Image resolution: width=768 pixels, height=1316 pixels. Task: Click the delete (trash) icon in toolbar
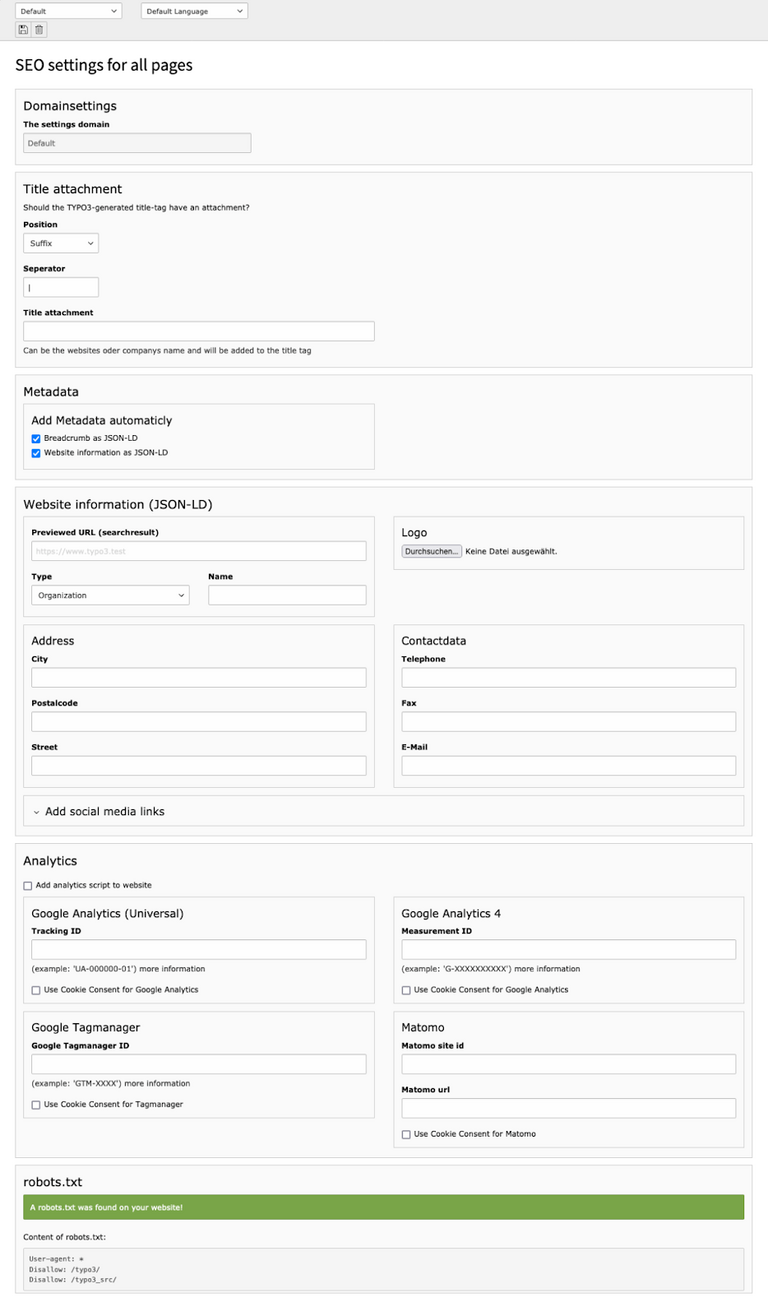[x=38, y=29]
